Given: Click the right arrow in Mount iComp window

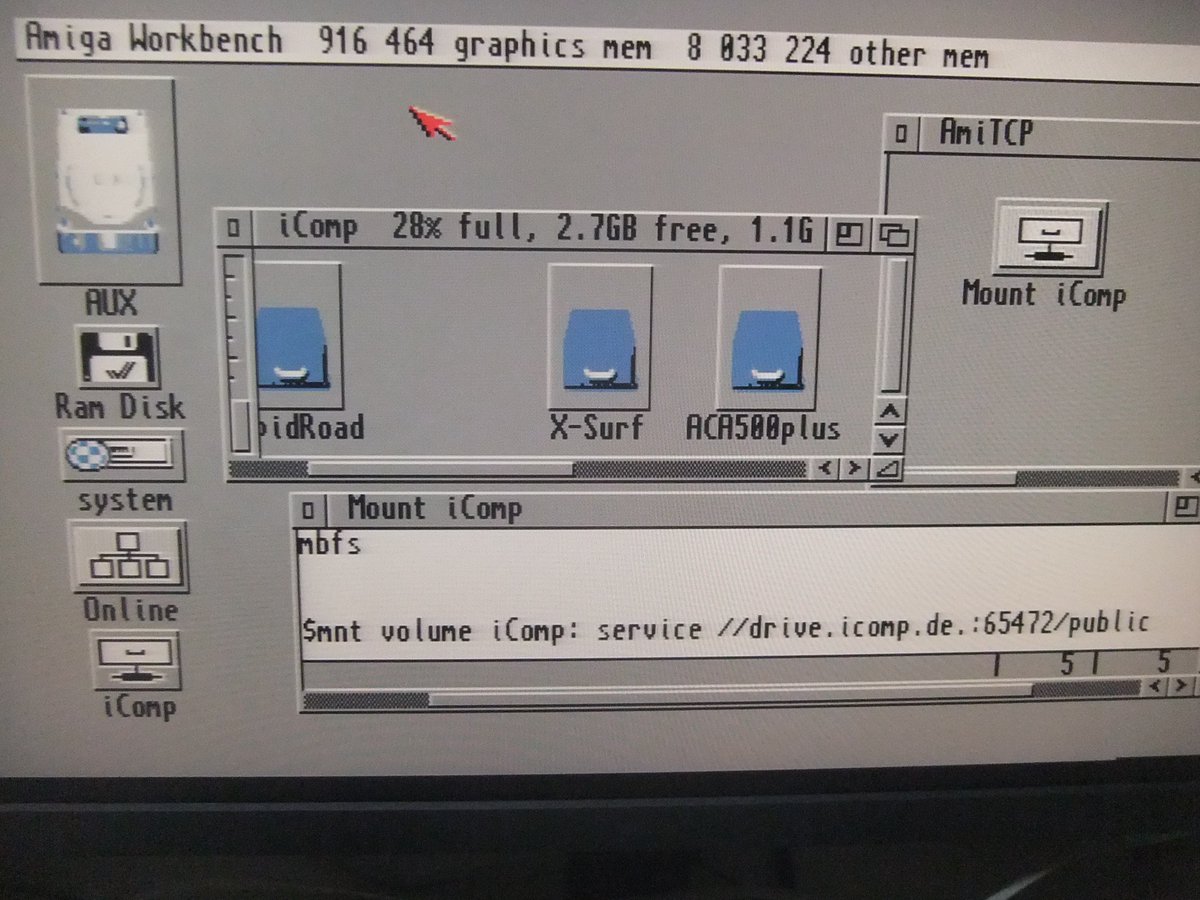Looking at the screenshot, I should (1182, 686).
